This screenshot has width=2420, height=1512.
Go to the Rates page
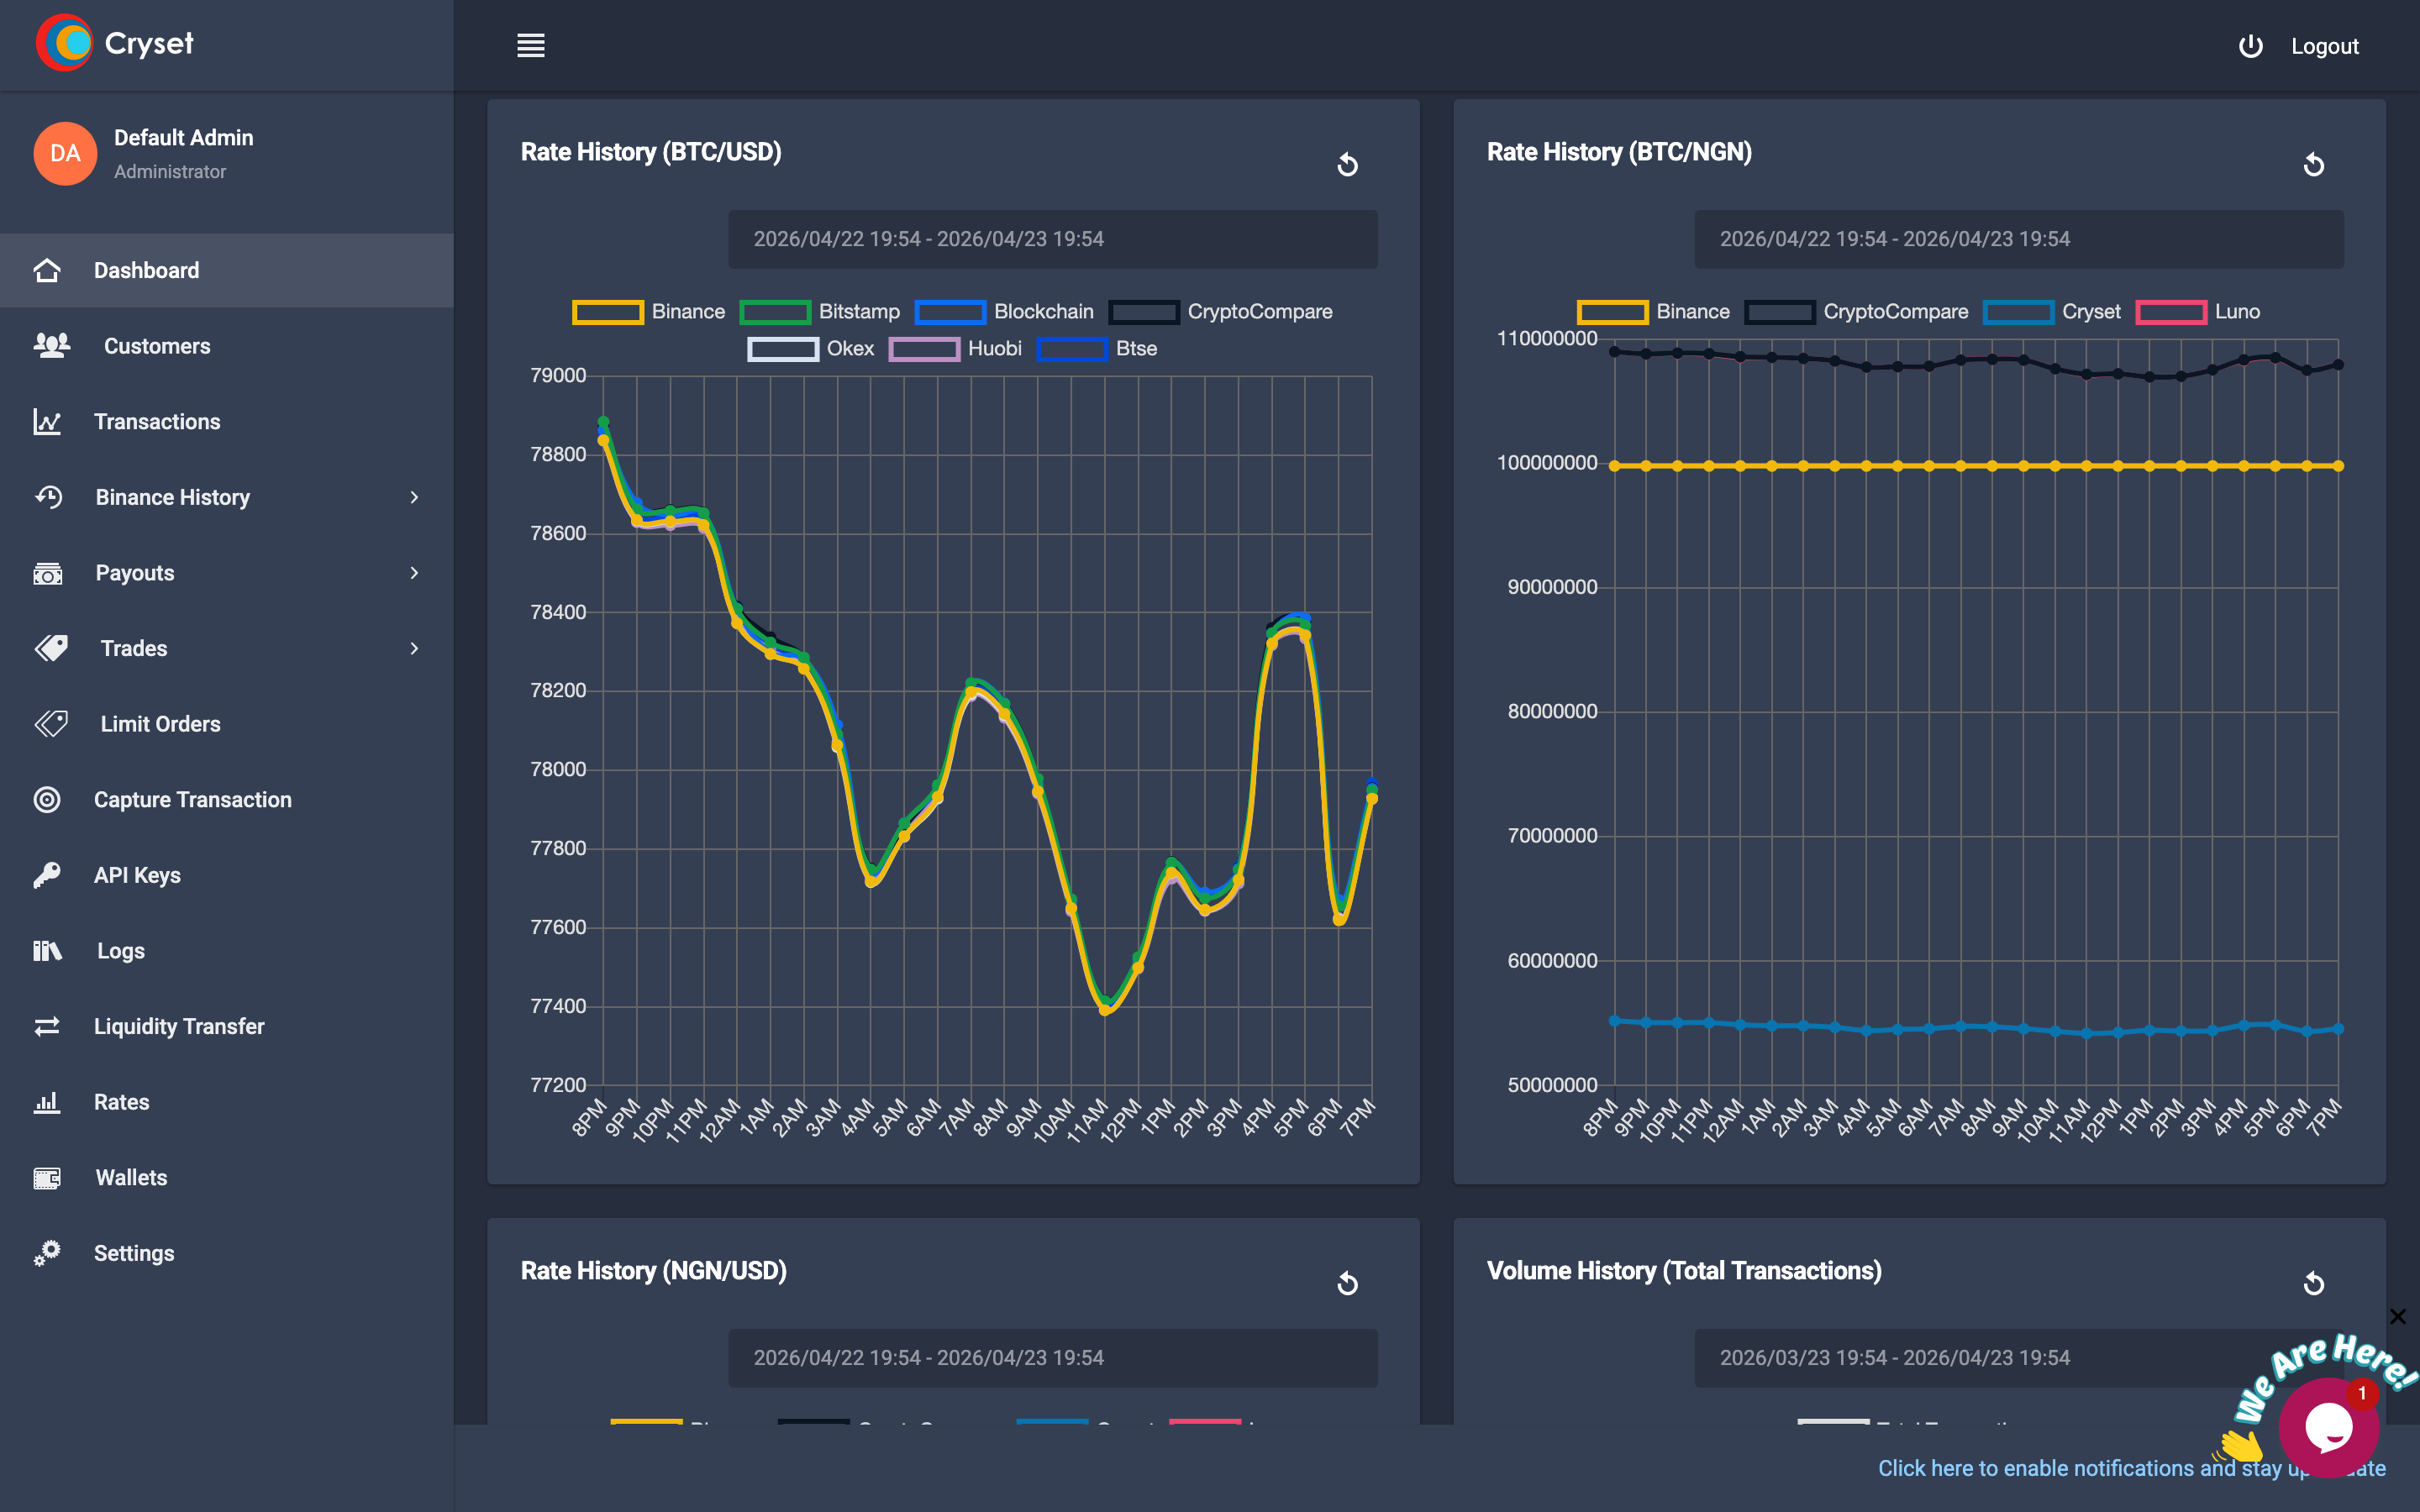click(227, 1102)
